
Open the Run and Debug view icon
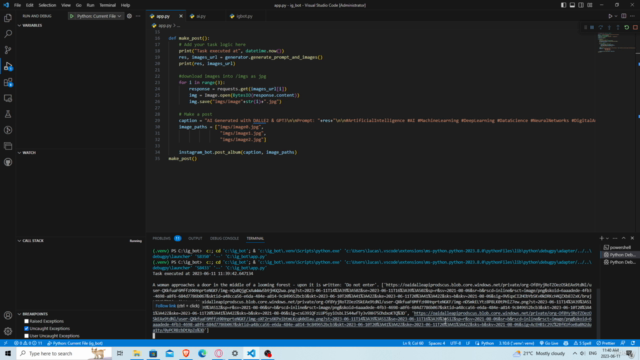pyautogui.click(x=8, y=66)
